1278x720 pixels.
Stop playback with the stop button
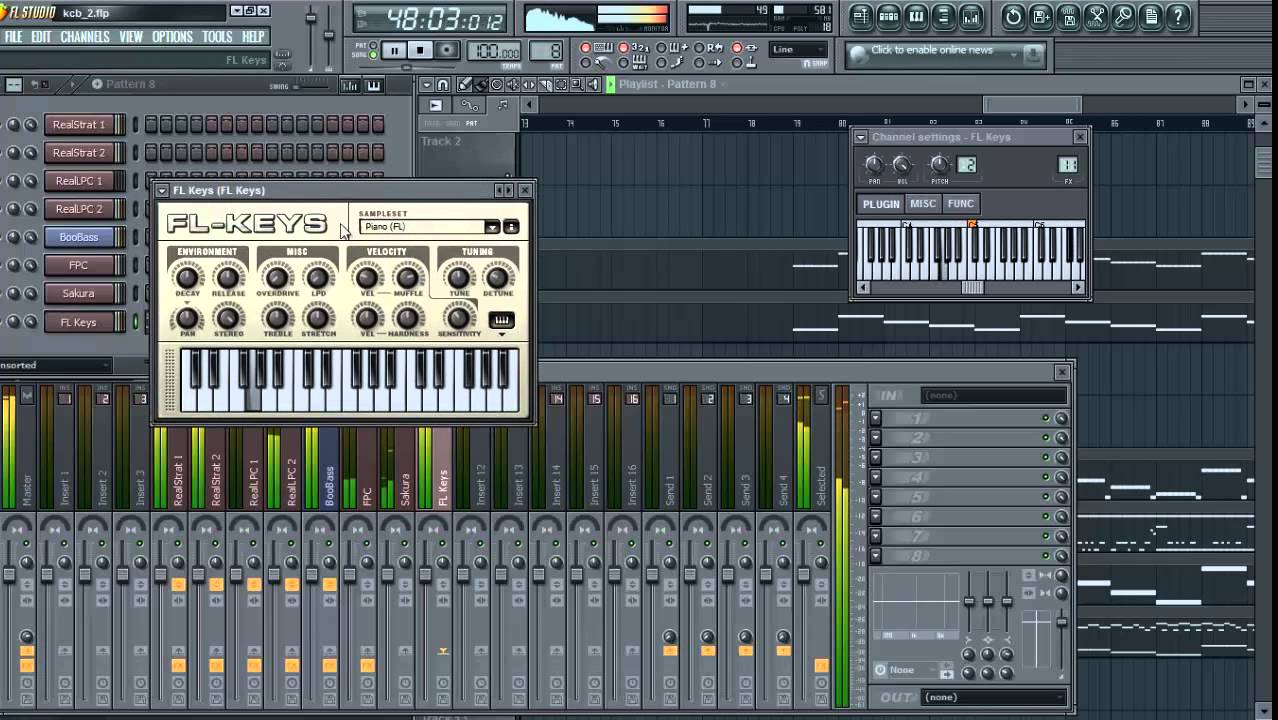click(x=421, y=50)
